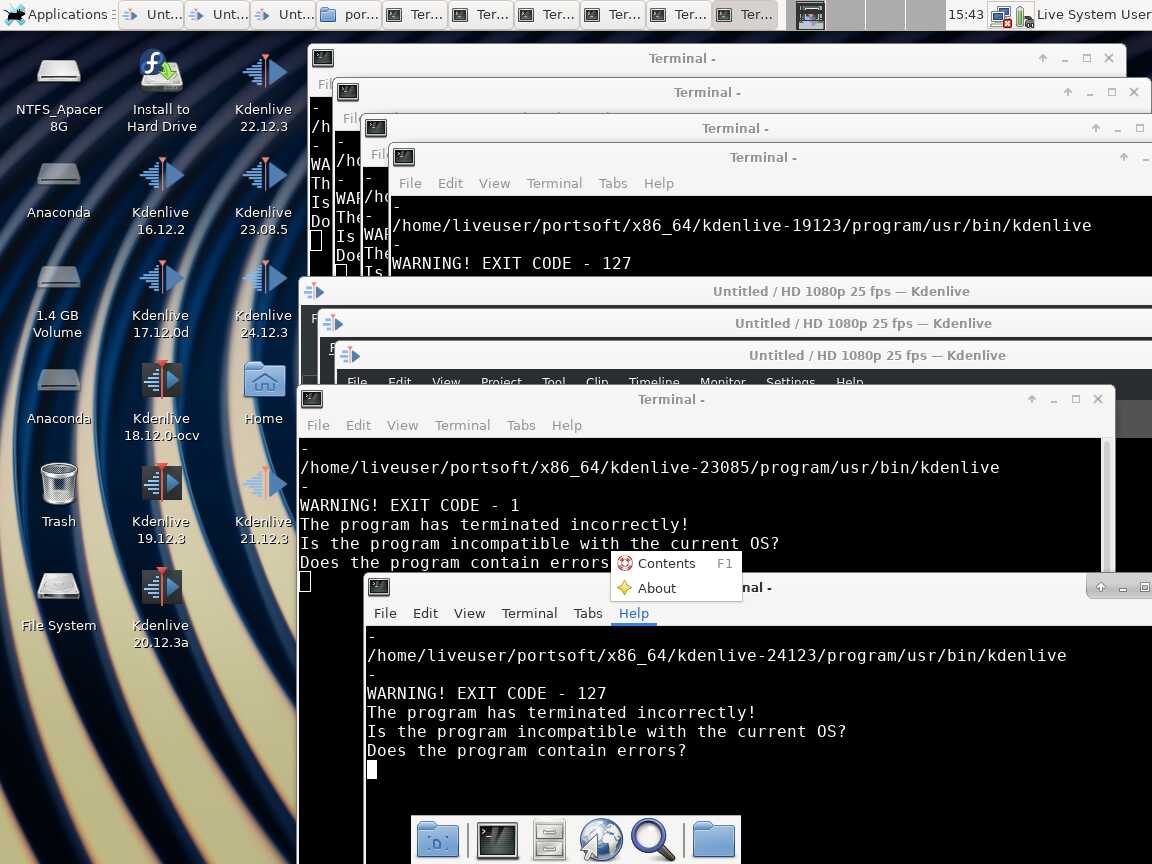Open Timeline menu in frontmost Kdenlive window
This screenshot has height=864, width=1152.
tap(654, 381)
